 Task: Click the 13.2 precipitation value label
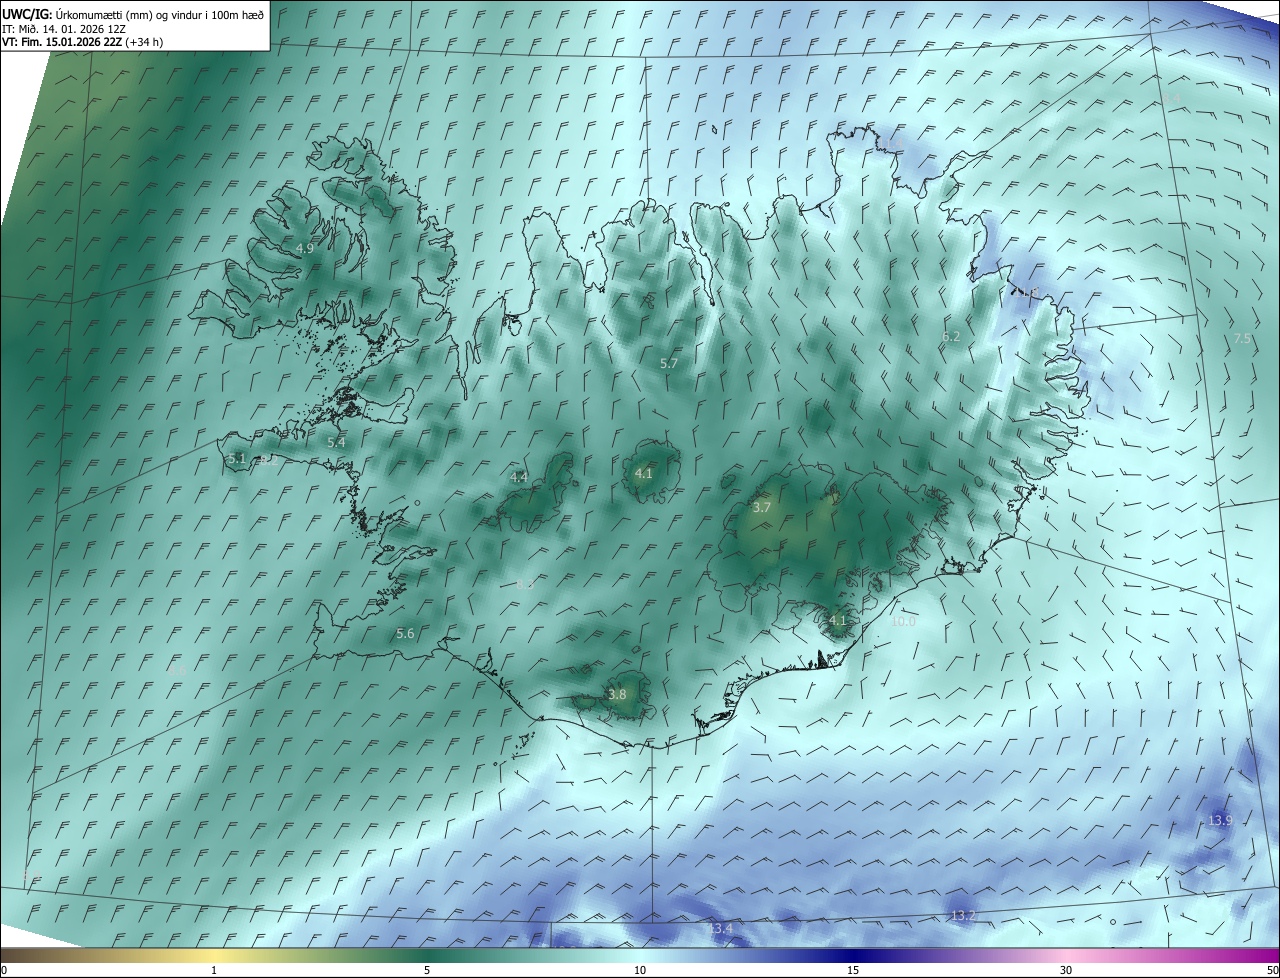pyautogui.click(x=963, y=916)
